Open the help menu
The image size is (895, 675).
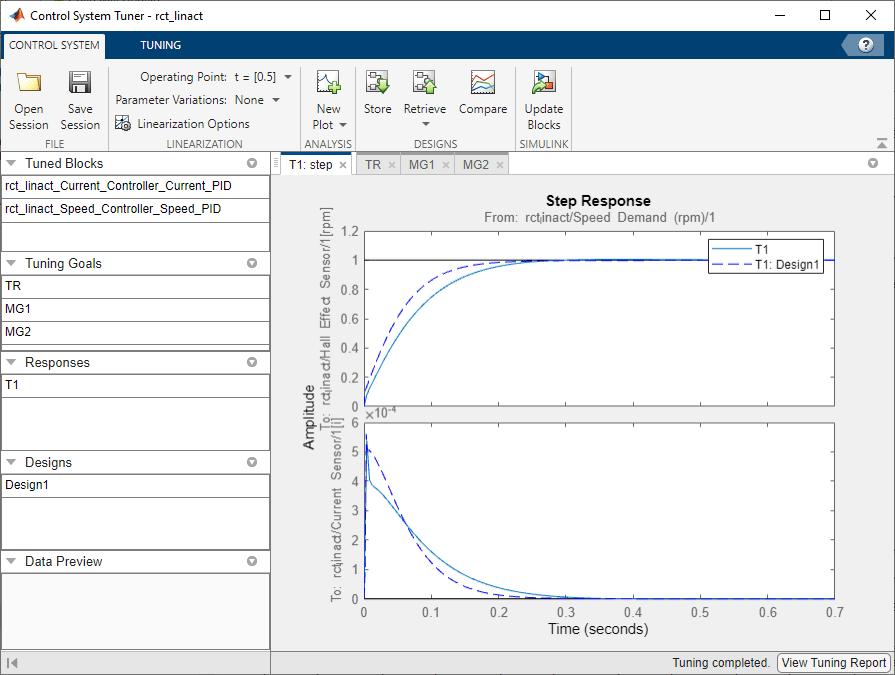click(x=866, y=44)
